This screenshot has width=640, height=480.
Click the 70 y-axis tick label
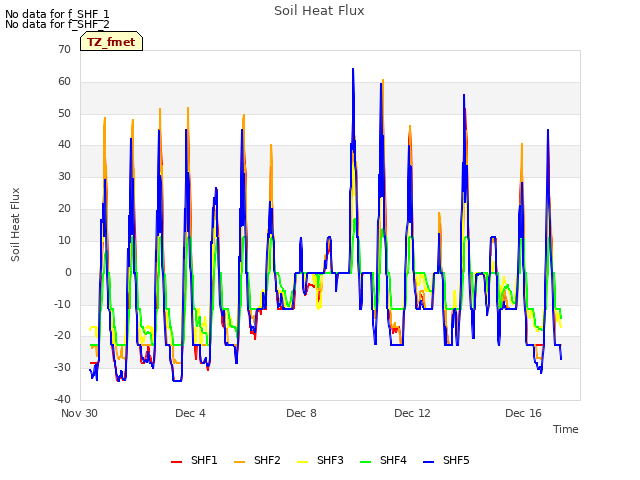click(64, 49)
